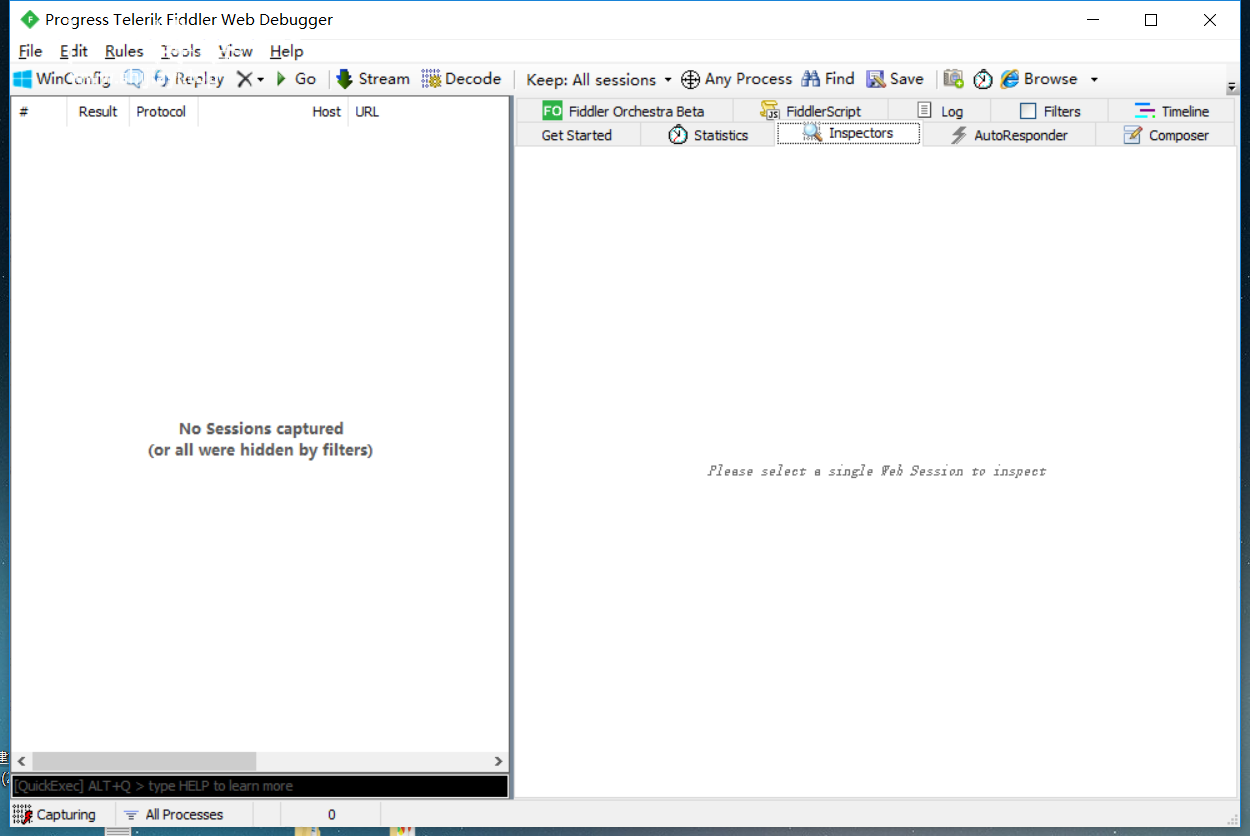This screenshot has width=1250, height=836.
Task: Click session count 0 in status bar
Action: point(331,815)
